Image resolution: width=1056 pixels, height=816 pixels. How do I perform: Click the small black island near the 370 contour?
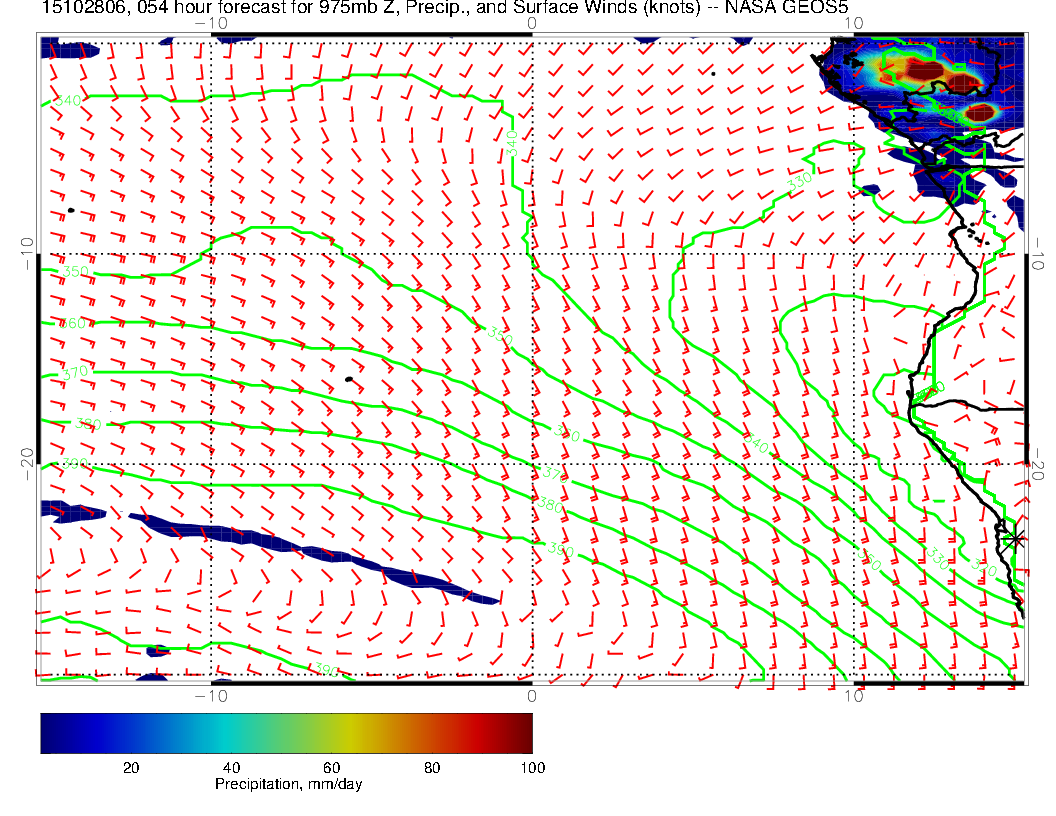tap(348, 379)
